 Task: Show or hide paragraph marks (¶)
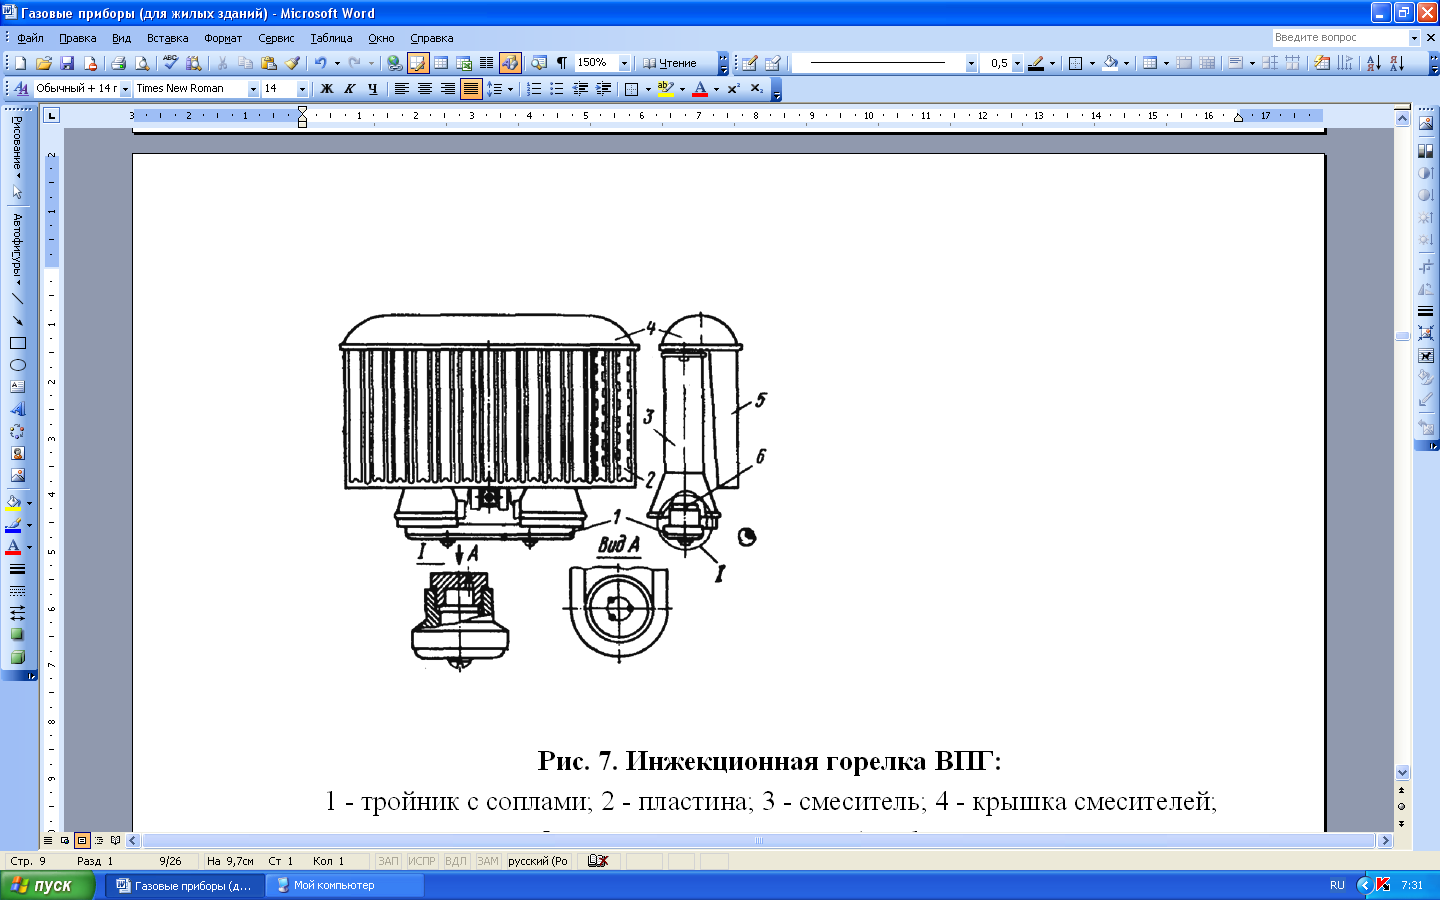coord(562,63)
